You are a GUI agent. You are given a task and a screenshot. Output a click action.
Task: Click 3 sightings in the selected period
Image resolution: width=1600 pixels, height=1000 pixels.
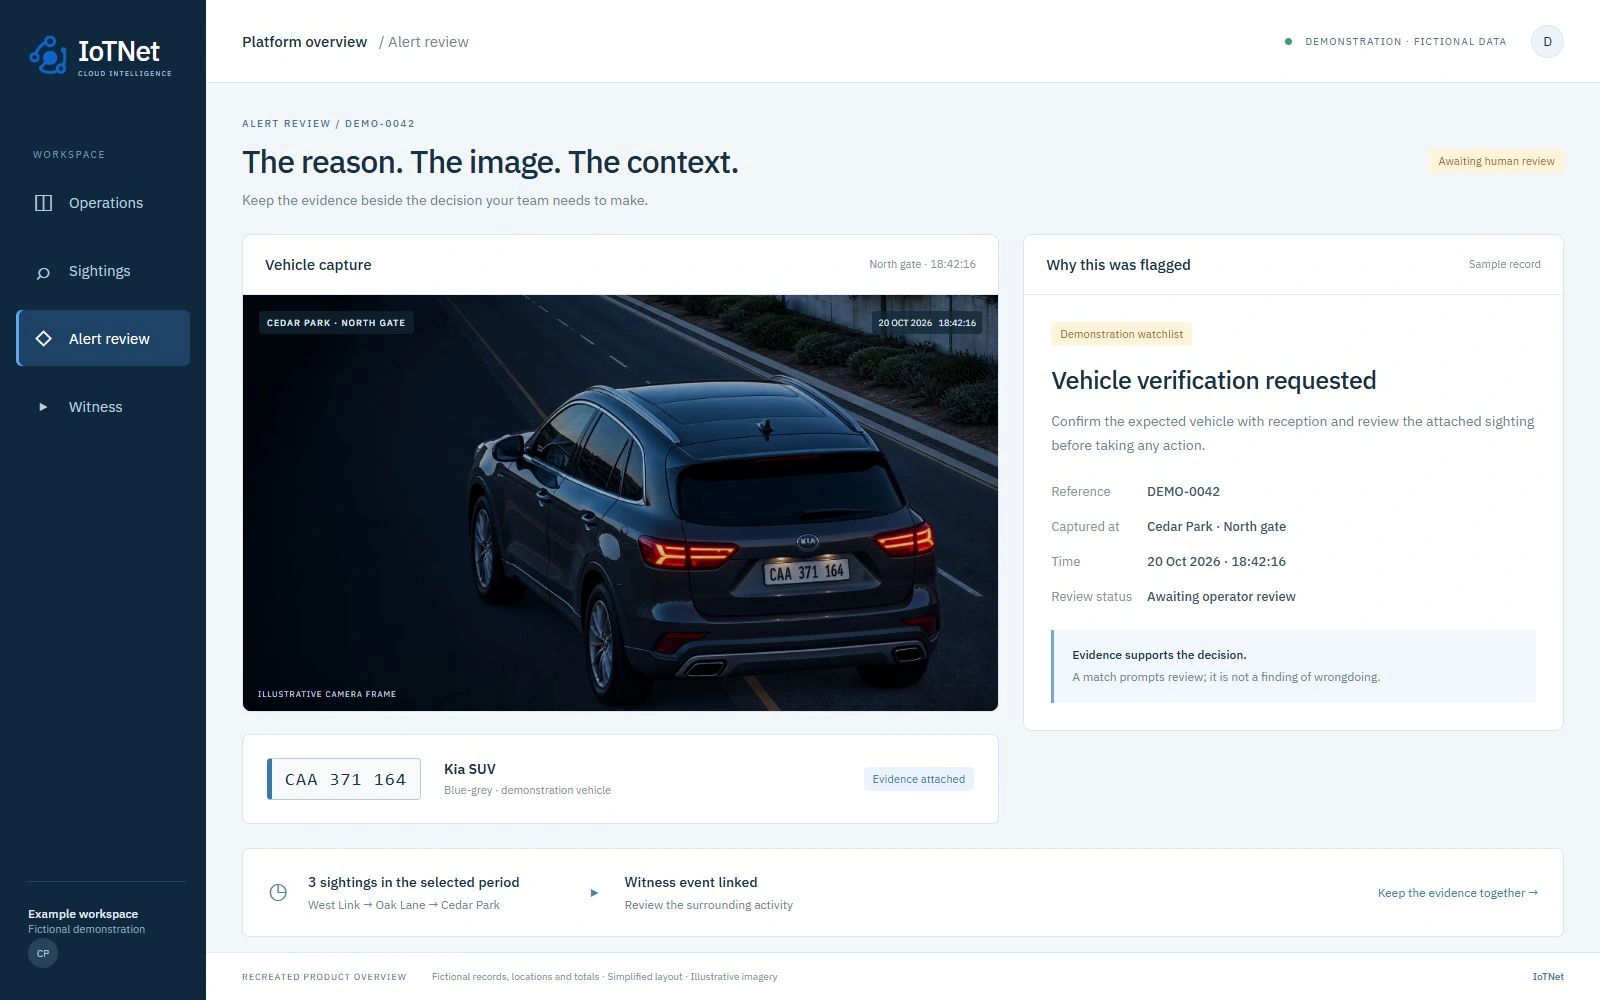(x=413, y=882)
